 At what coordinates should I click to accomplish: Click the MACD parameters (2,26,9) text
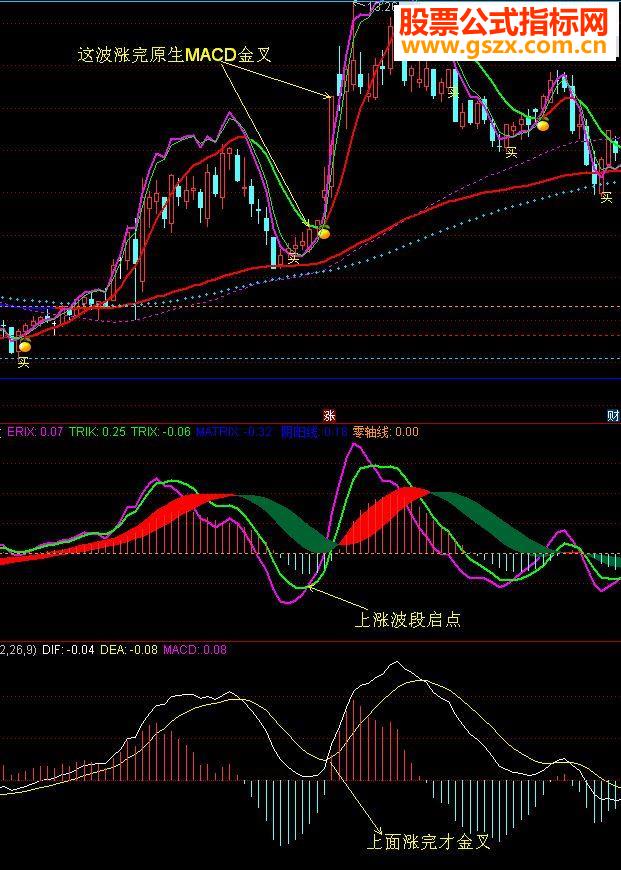[18, 649]
